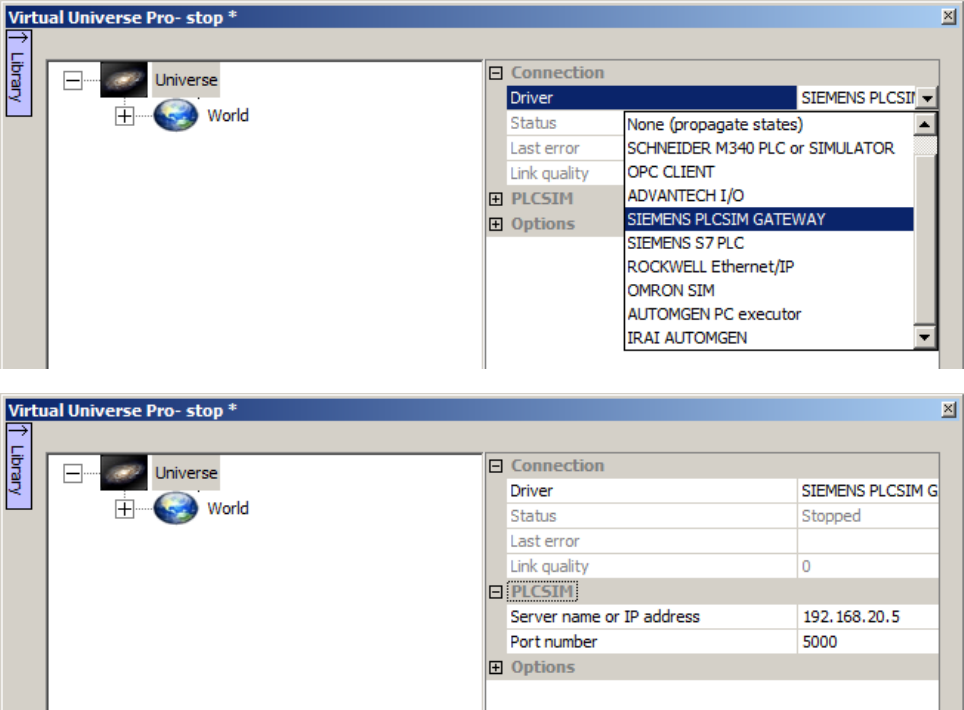Expand the PLCSIM section in top window
Viewport: 964px width, 710px height.
click(x=496, y=199)
